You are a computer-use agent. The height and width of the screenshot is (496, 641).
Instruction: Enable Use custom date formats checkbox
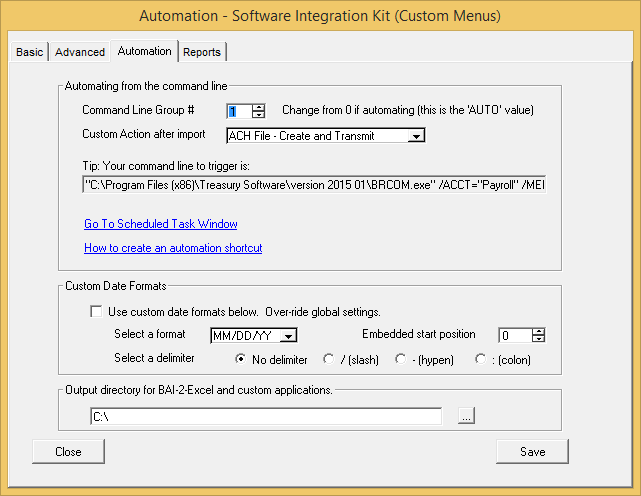[96, 312]
